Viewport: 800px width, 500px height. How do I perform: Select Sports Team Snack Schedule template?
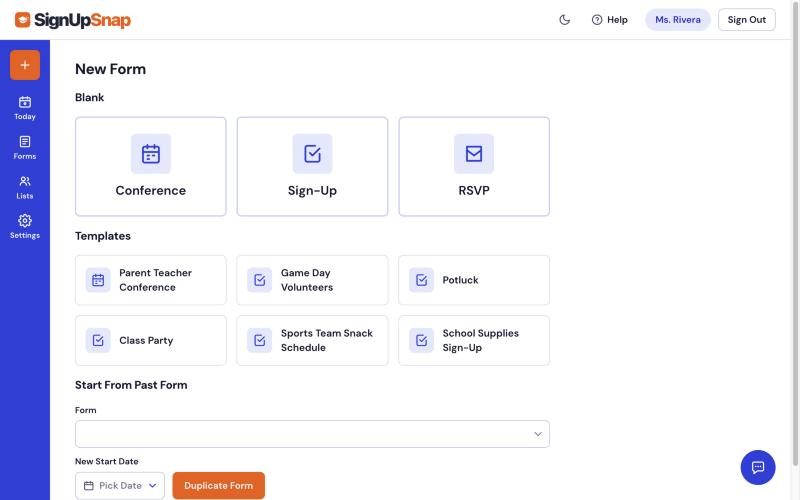(312, 340)
